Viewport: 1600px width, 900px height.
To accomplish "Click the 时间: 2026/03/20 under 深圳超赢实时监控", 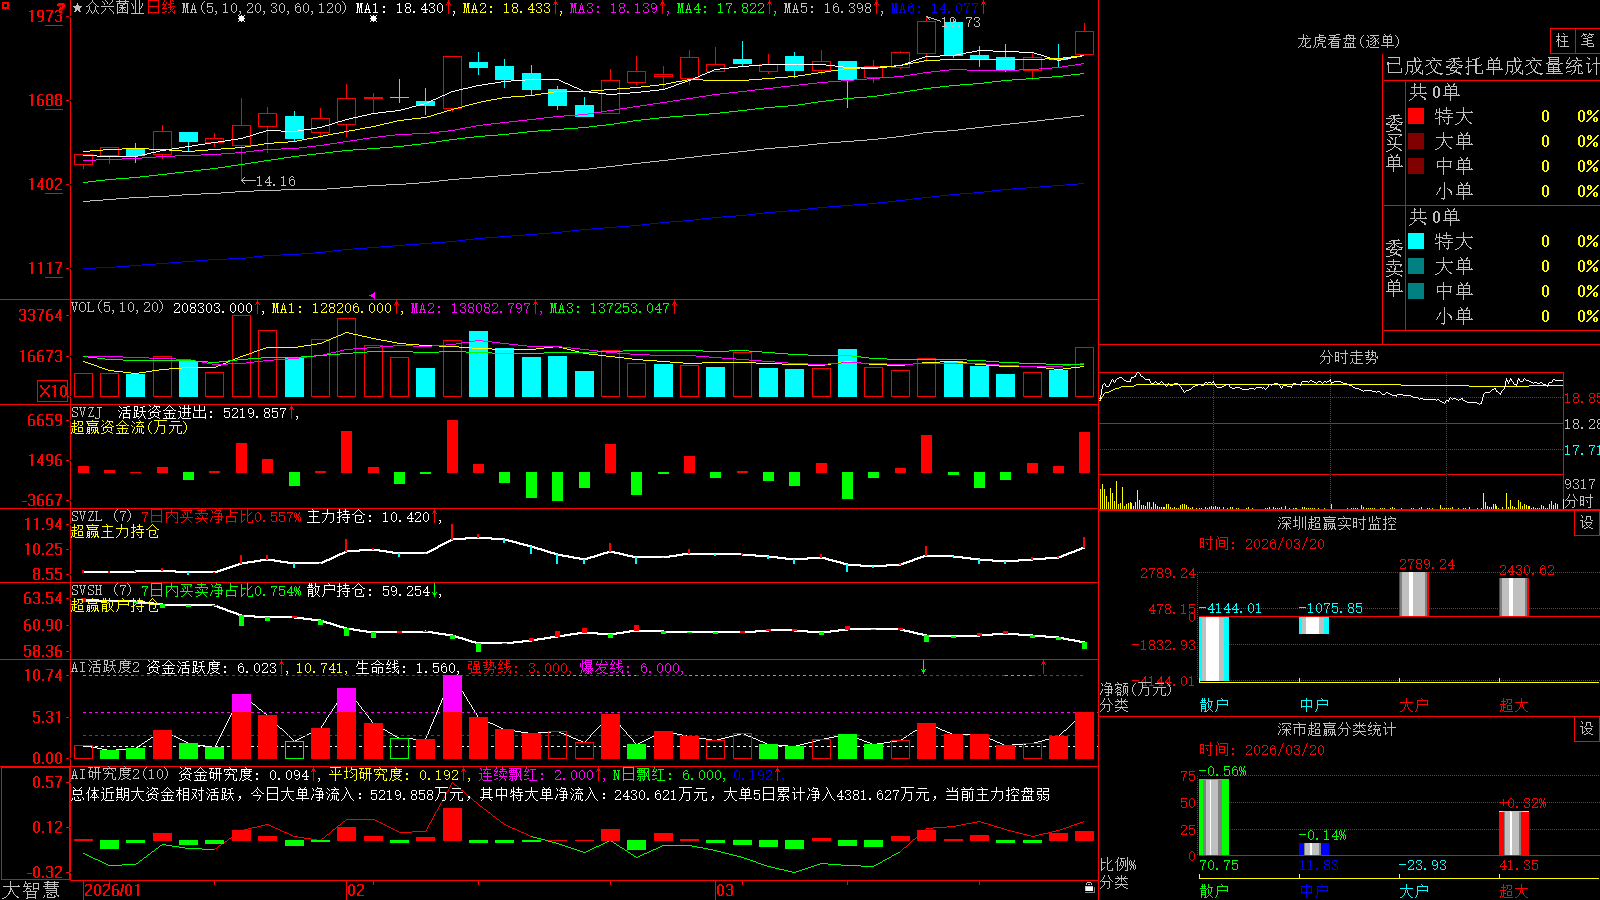I will [1262, 544].
